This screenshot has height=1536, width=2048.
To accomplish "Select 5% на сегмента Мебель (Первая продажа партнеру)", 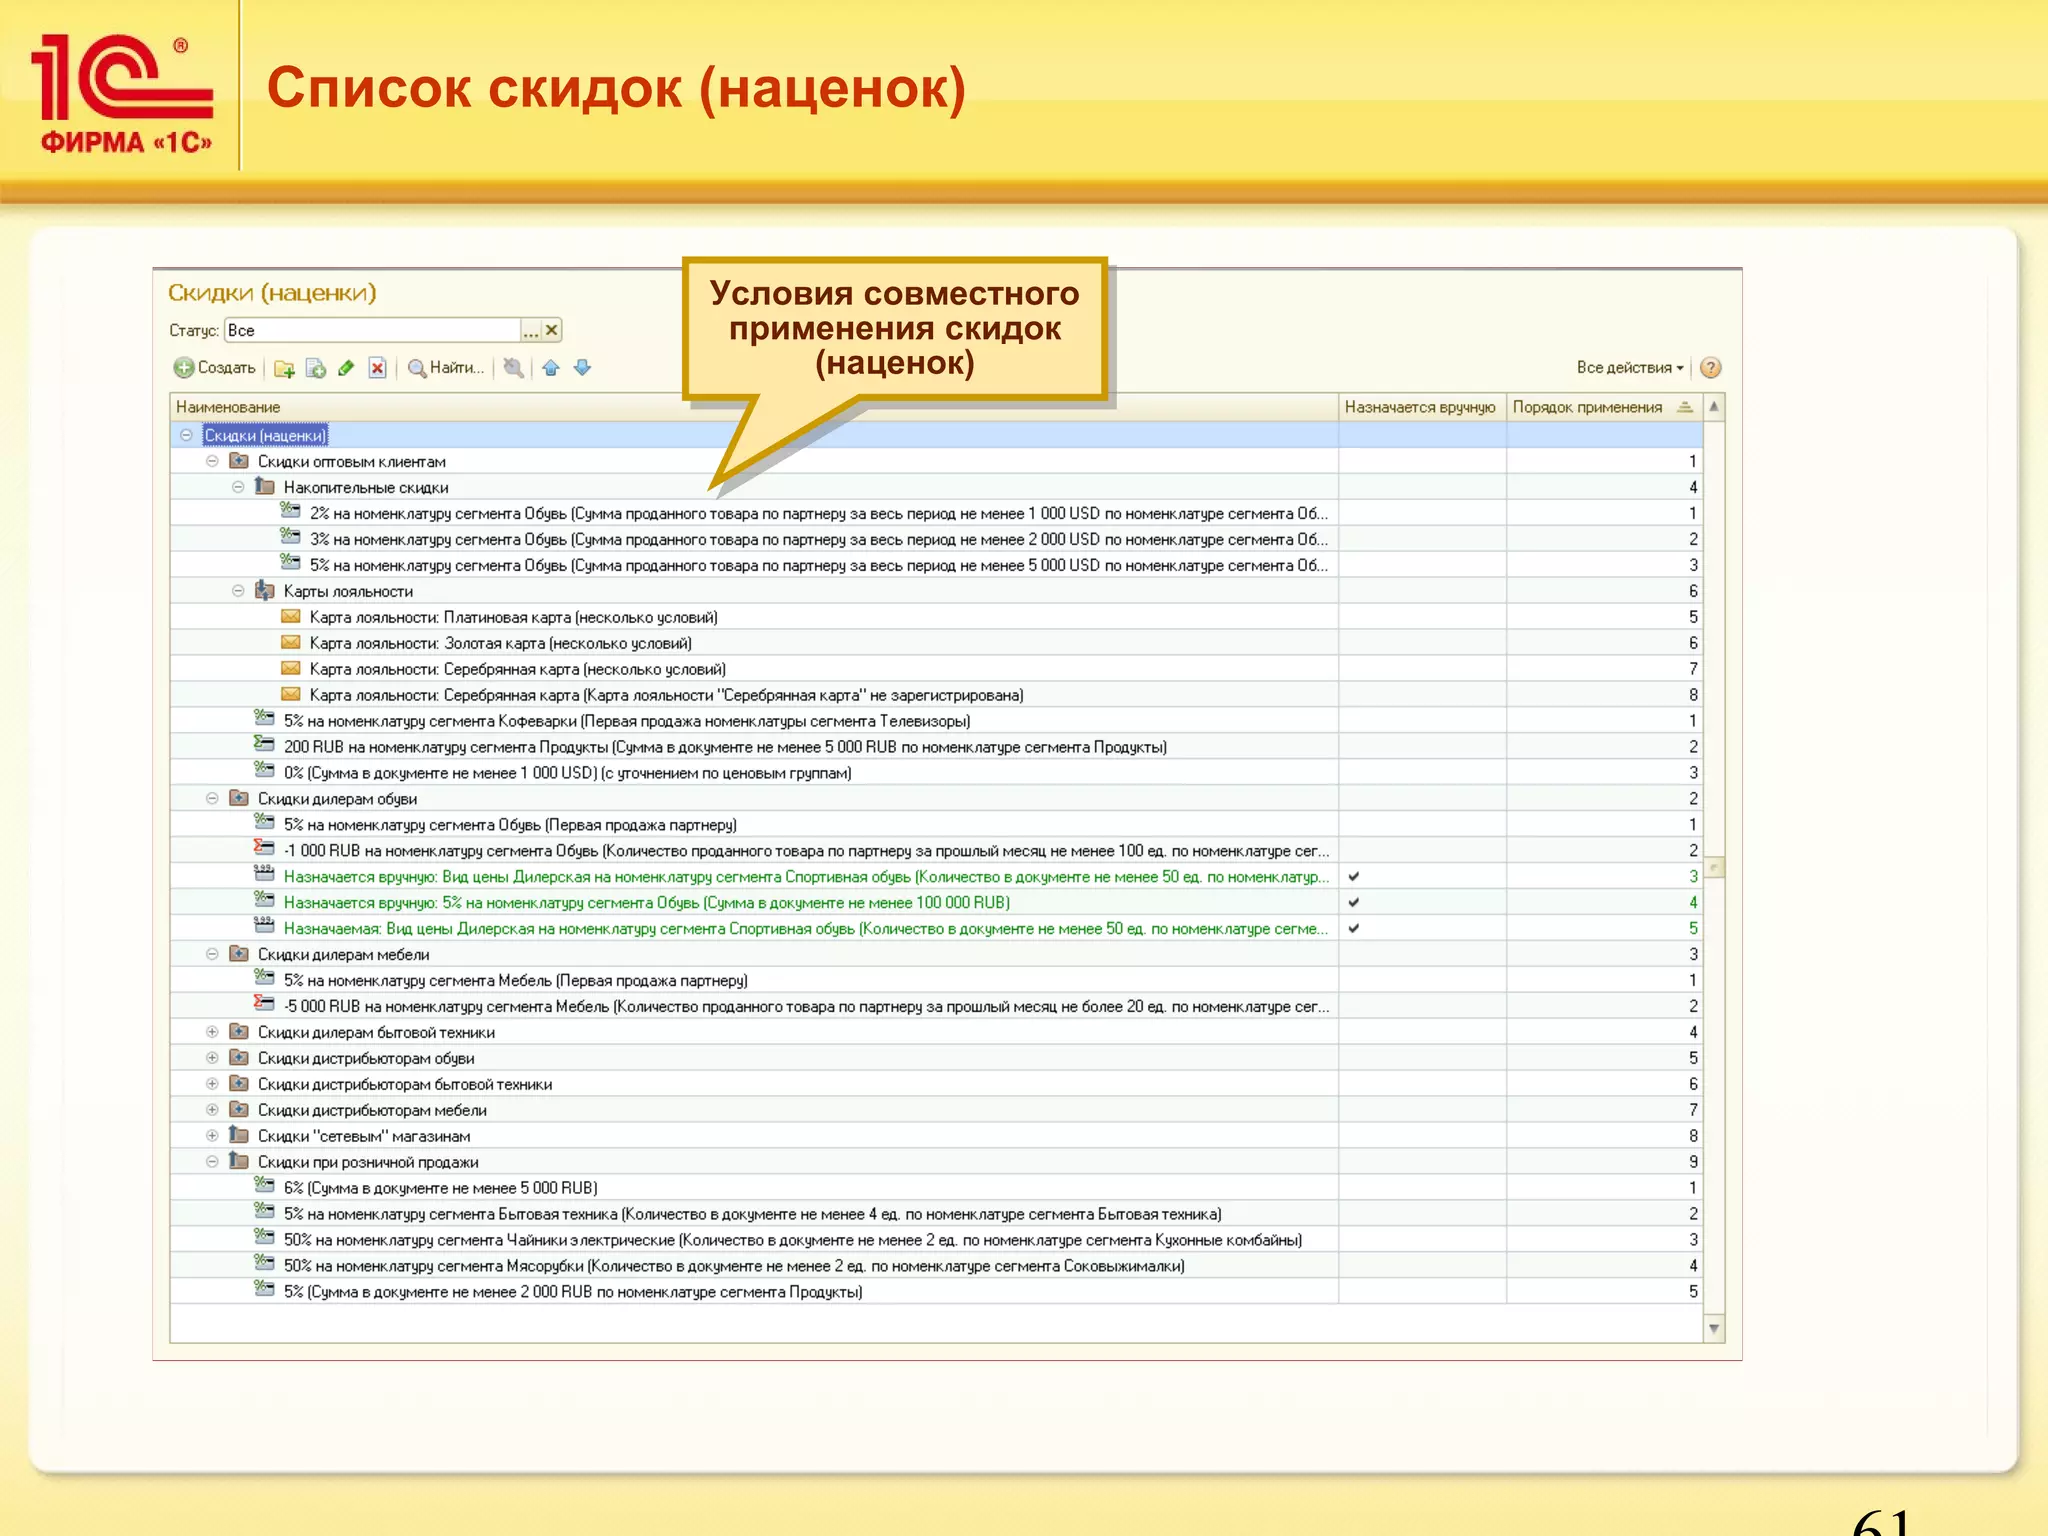I will pyautogui.click(x=937, y=980).
